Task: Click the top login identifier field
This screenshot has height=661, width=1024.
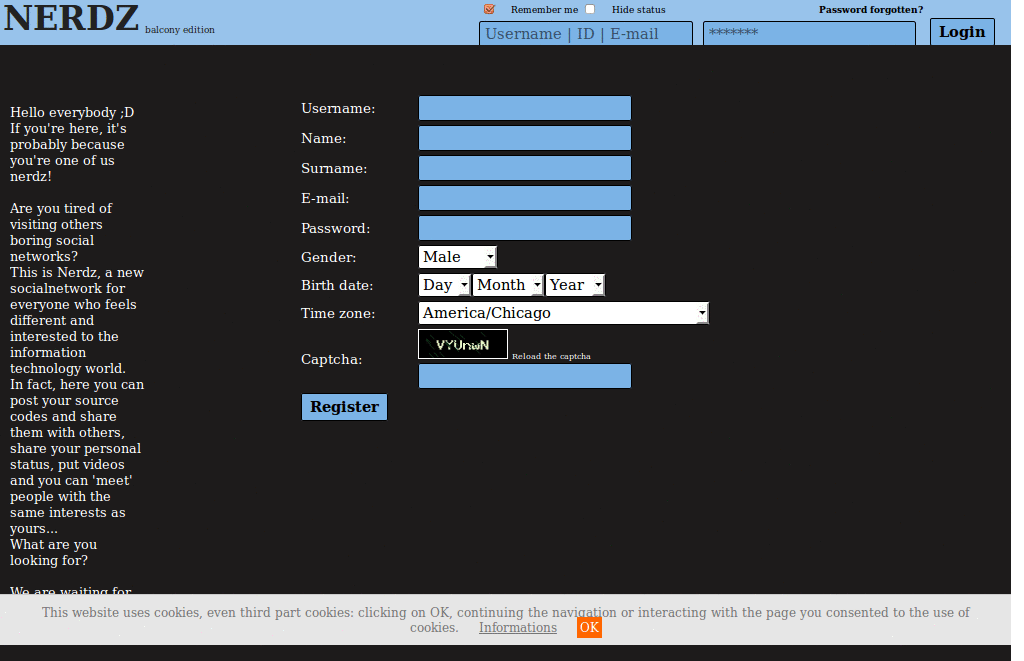Action: click(x=585, y=33)
